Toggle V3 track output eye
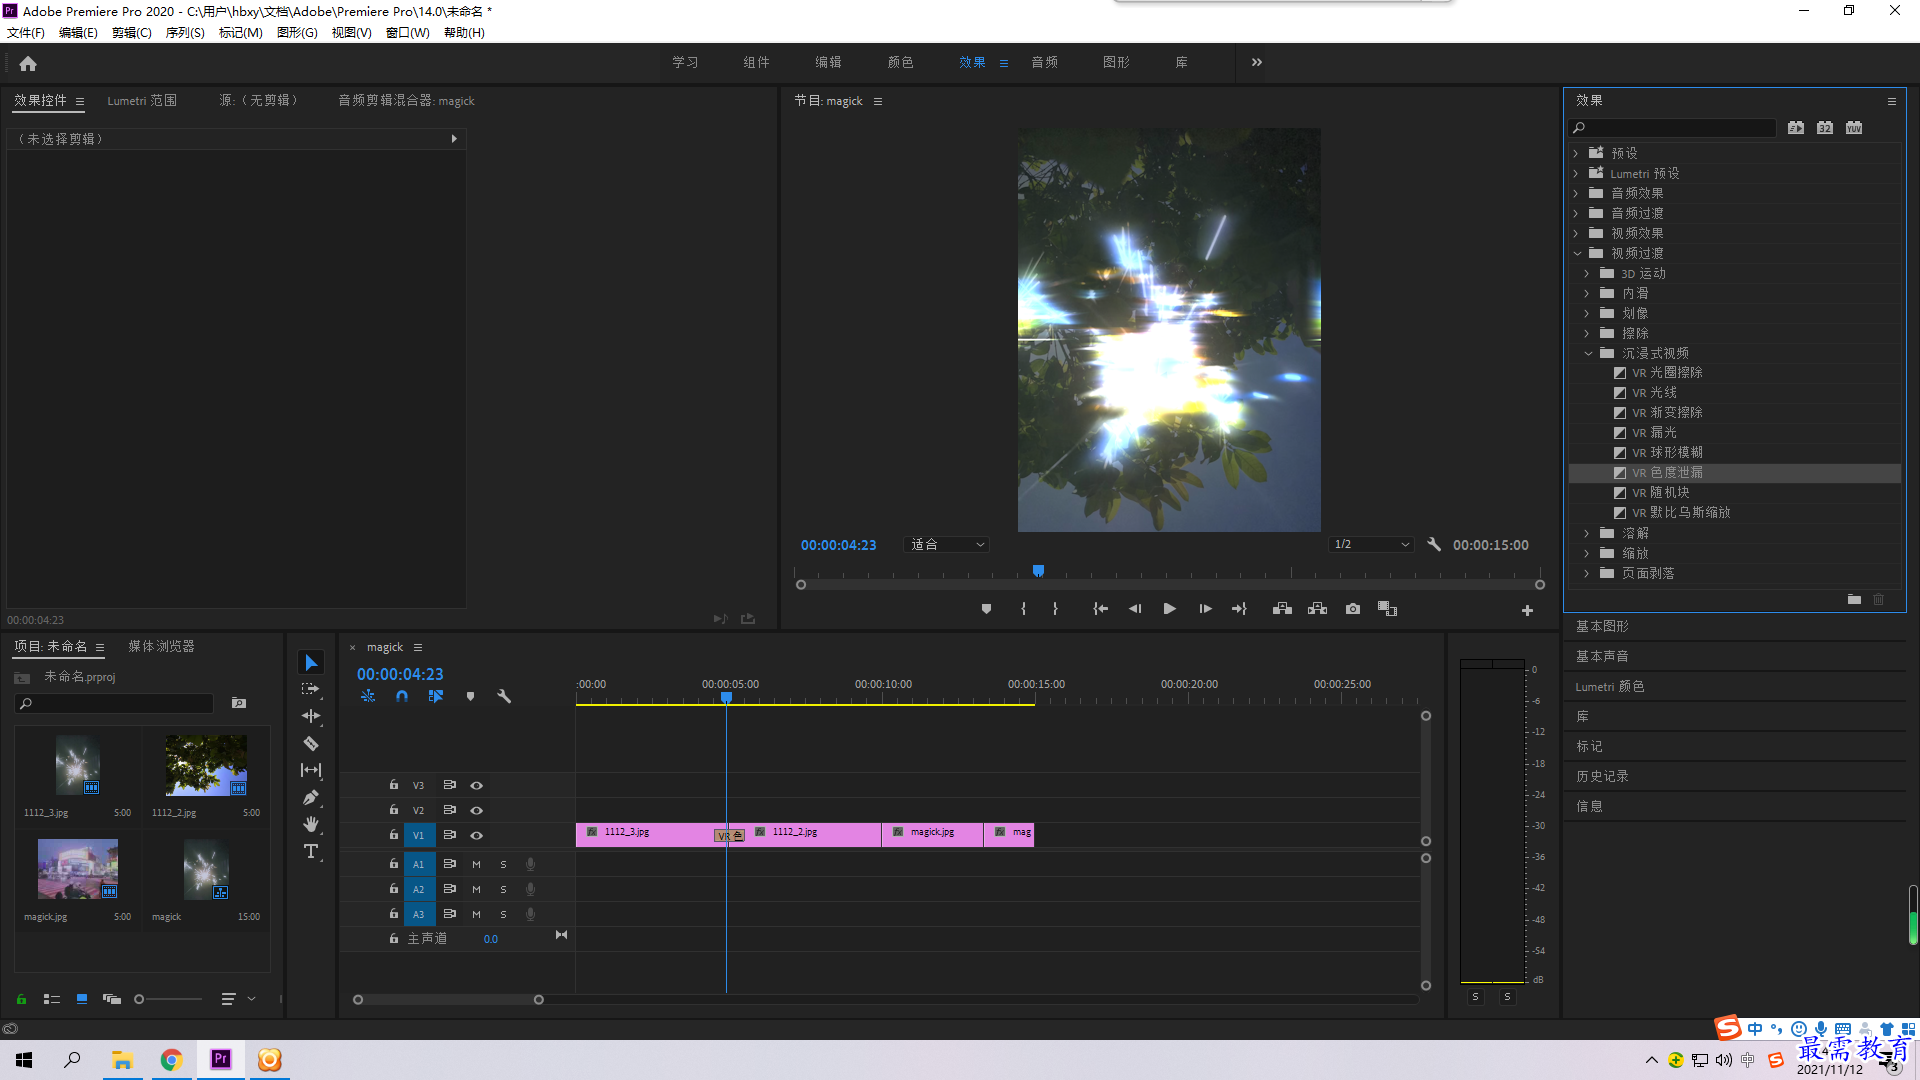Viewport: 1920px width, 1080px height. [x=477, y=785]
